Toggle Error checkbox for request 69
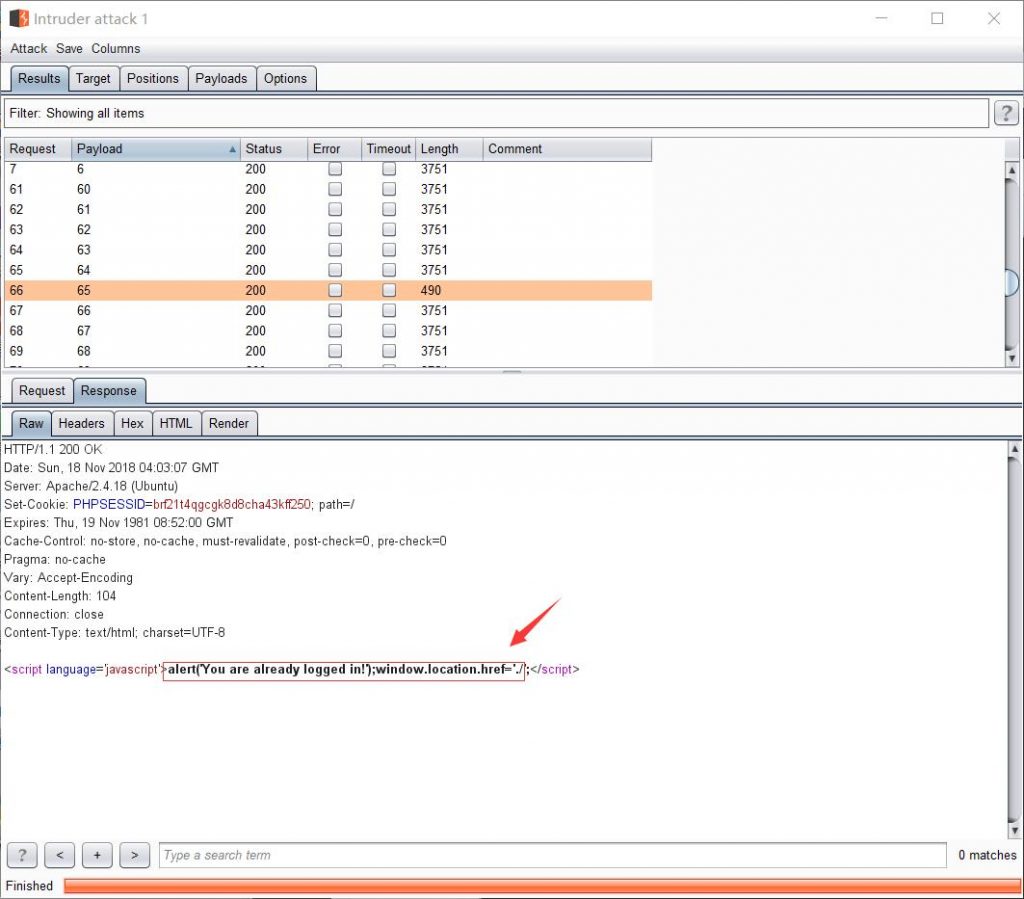The height and width of the screenshot is (899, 1024). click(335, 351)
